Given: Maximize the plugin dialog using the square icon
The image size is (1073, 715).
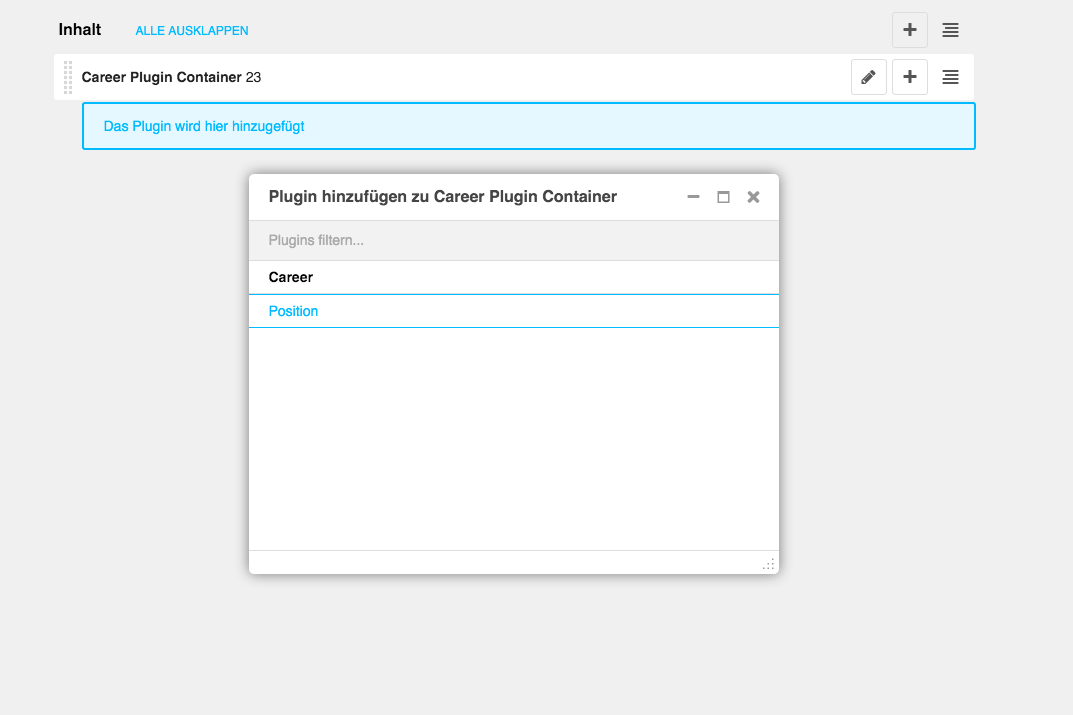Looking at the screenshot, I should click(x=723, y=197).
